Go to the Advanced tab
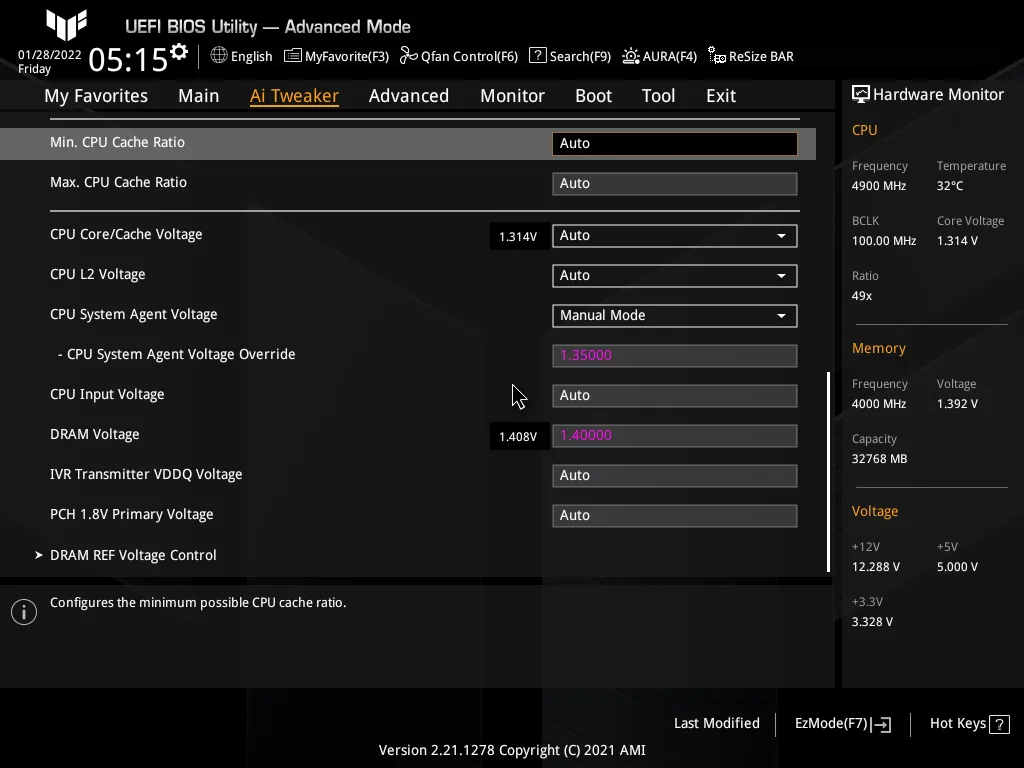This screenshot has height=768, width=1024. tap(409, 96)
